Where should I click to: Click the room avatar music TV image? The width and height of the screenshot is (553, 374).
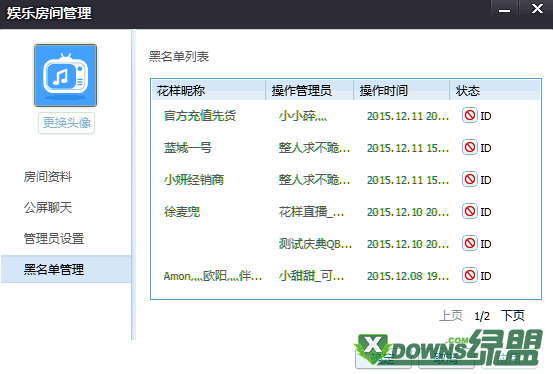click(65, 75)
